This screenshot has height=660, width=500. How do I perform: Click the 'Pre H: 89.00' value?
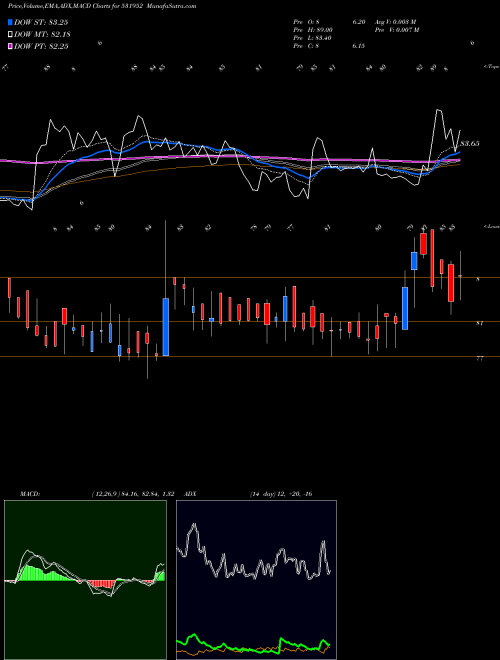(313, 30)
